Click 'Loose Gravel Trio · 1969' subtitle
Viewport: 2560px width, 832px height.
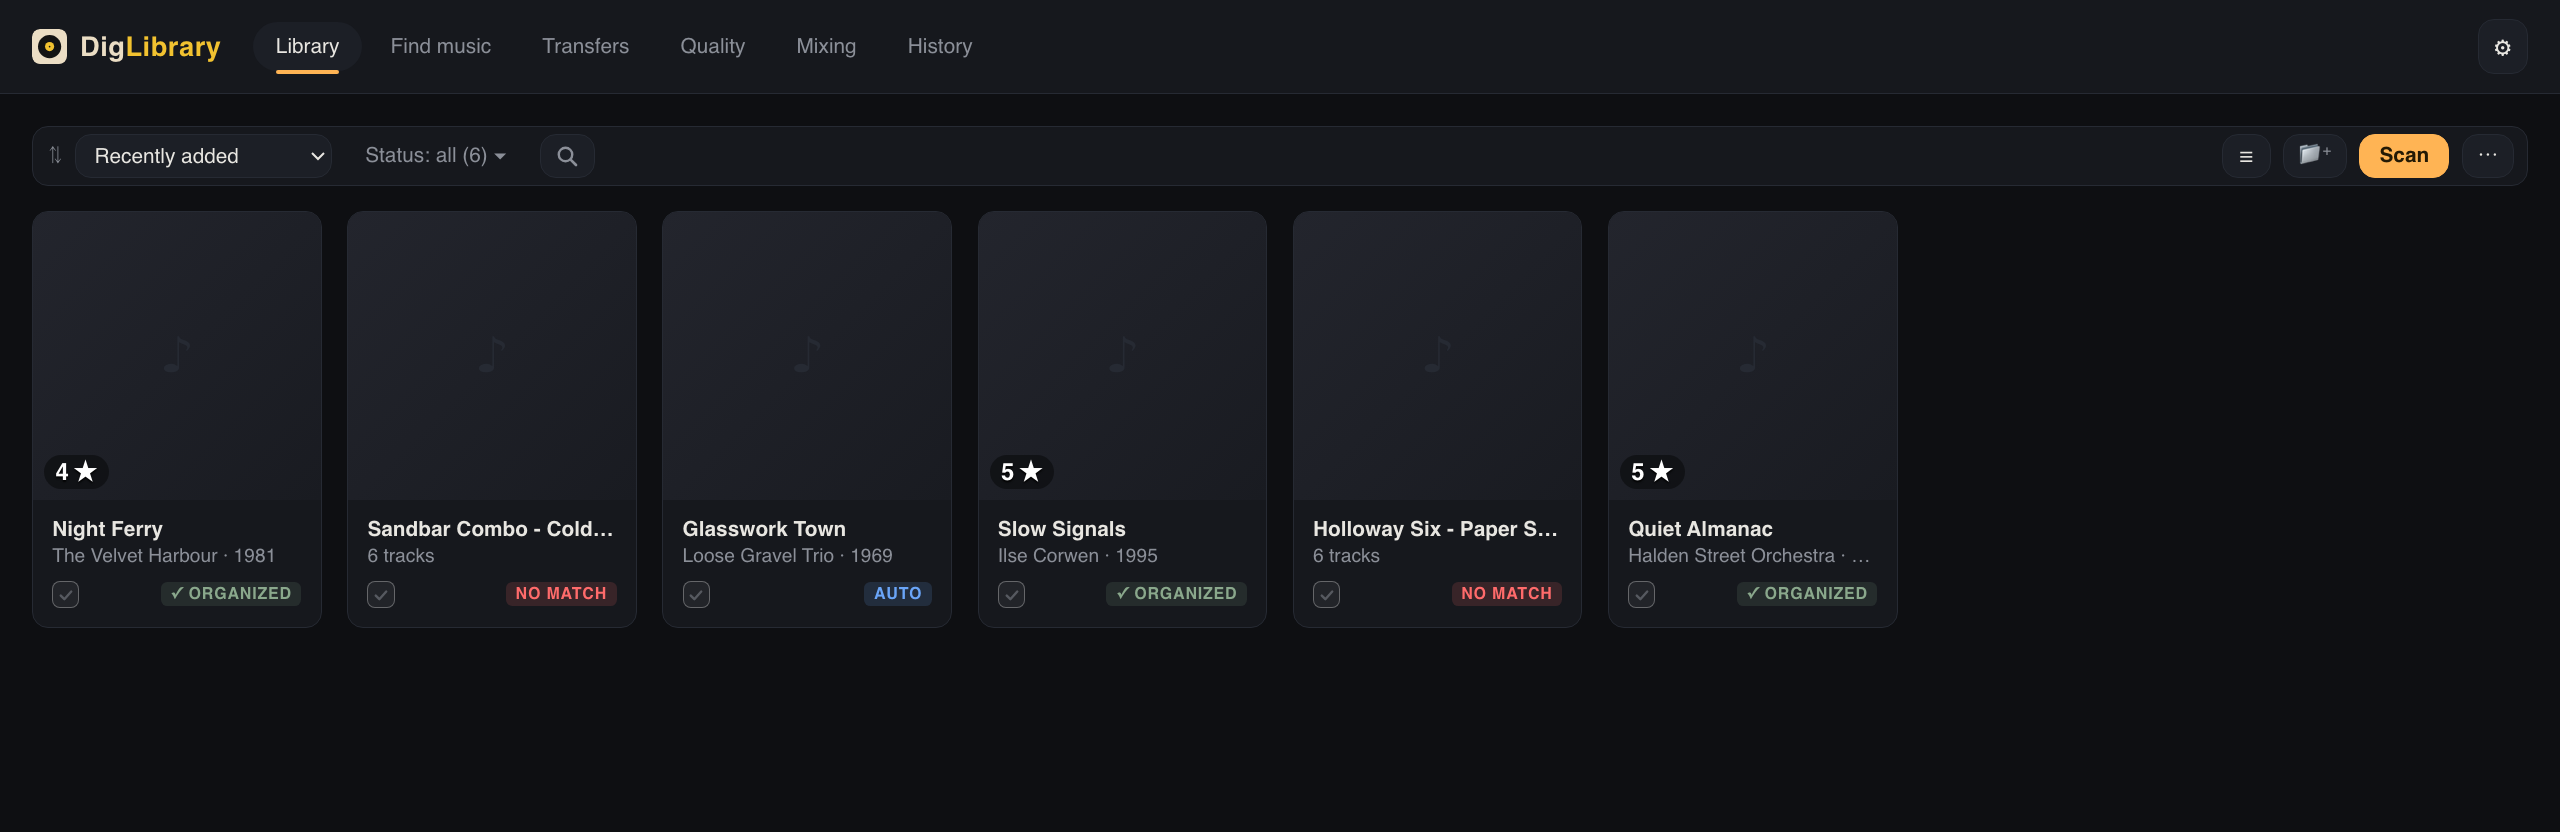(788, 555)
